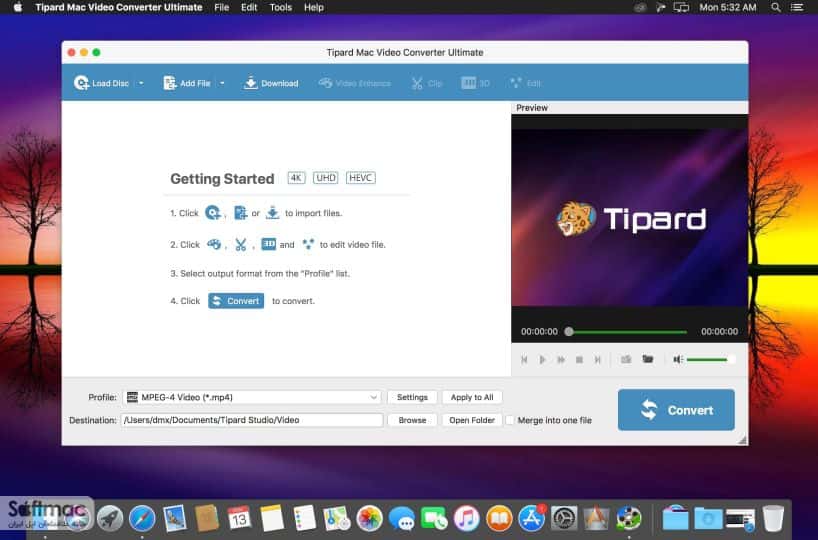Click the 4K badge in Getting Started

[296, 178]
